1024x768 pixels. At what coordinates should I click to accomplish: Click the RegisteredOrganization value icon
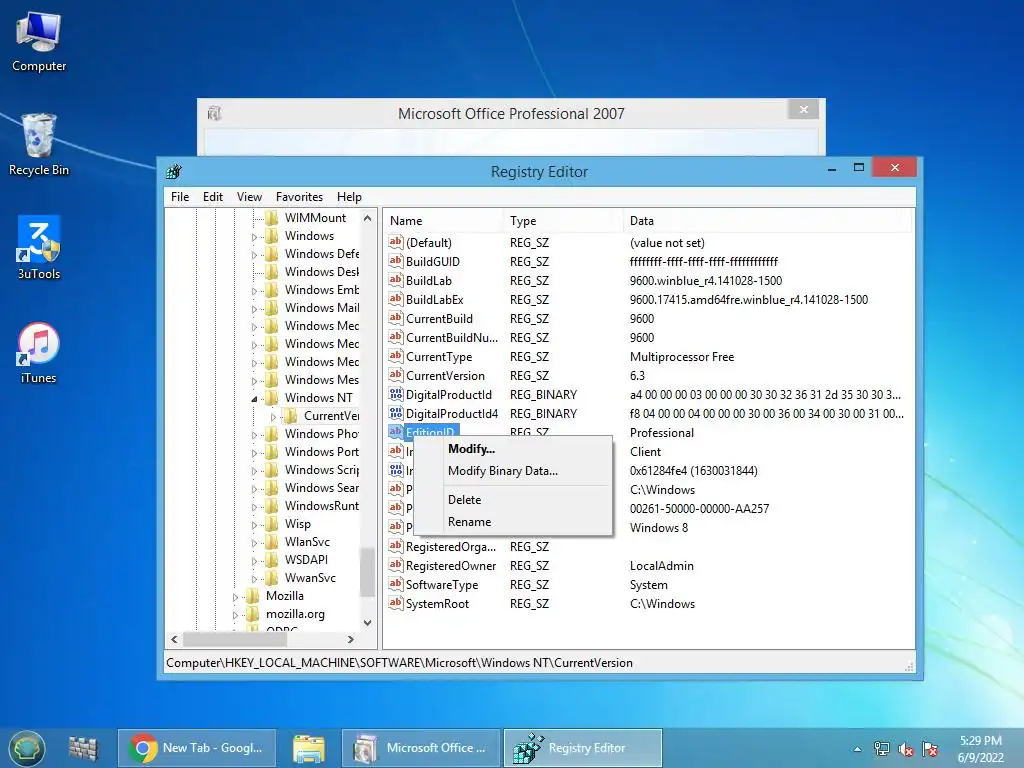tap(396, 546)
